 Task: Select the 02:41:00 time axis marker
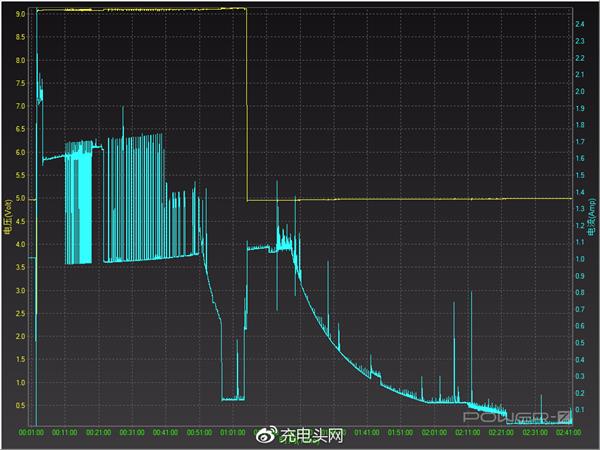click(567, 433)
